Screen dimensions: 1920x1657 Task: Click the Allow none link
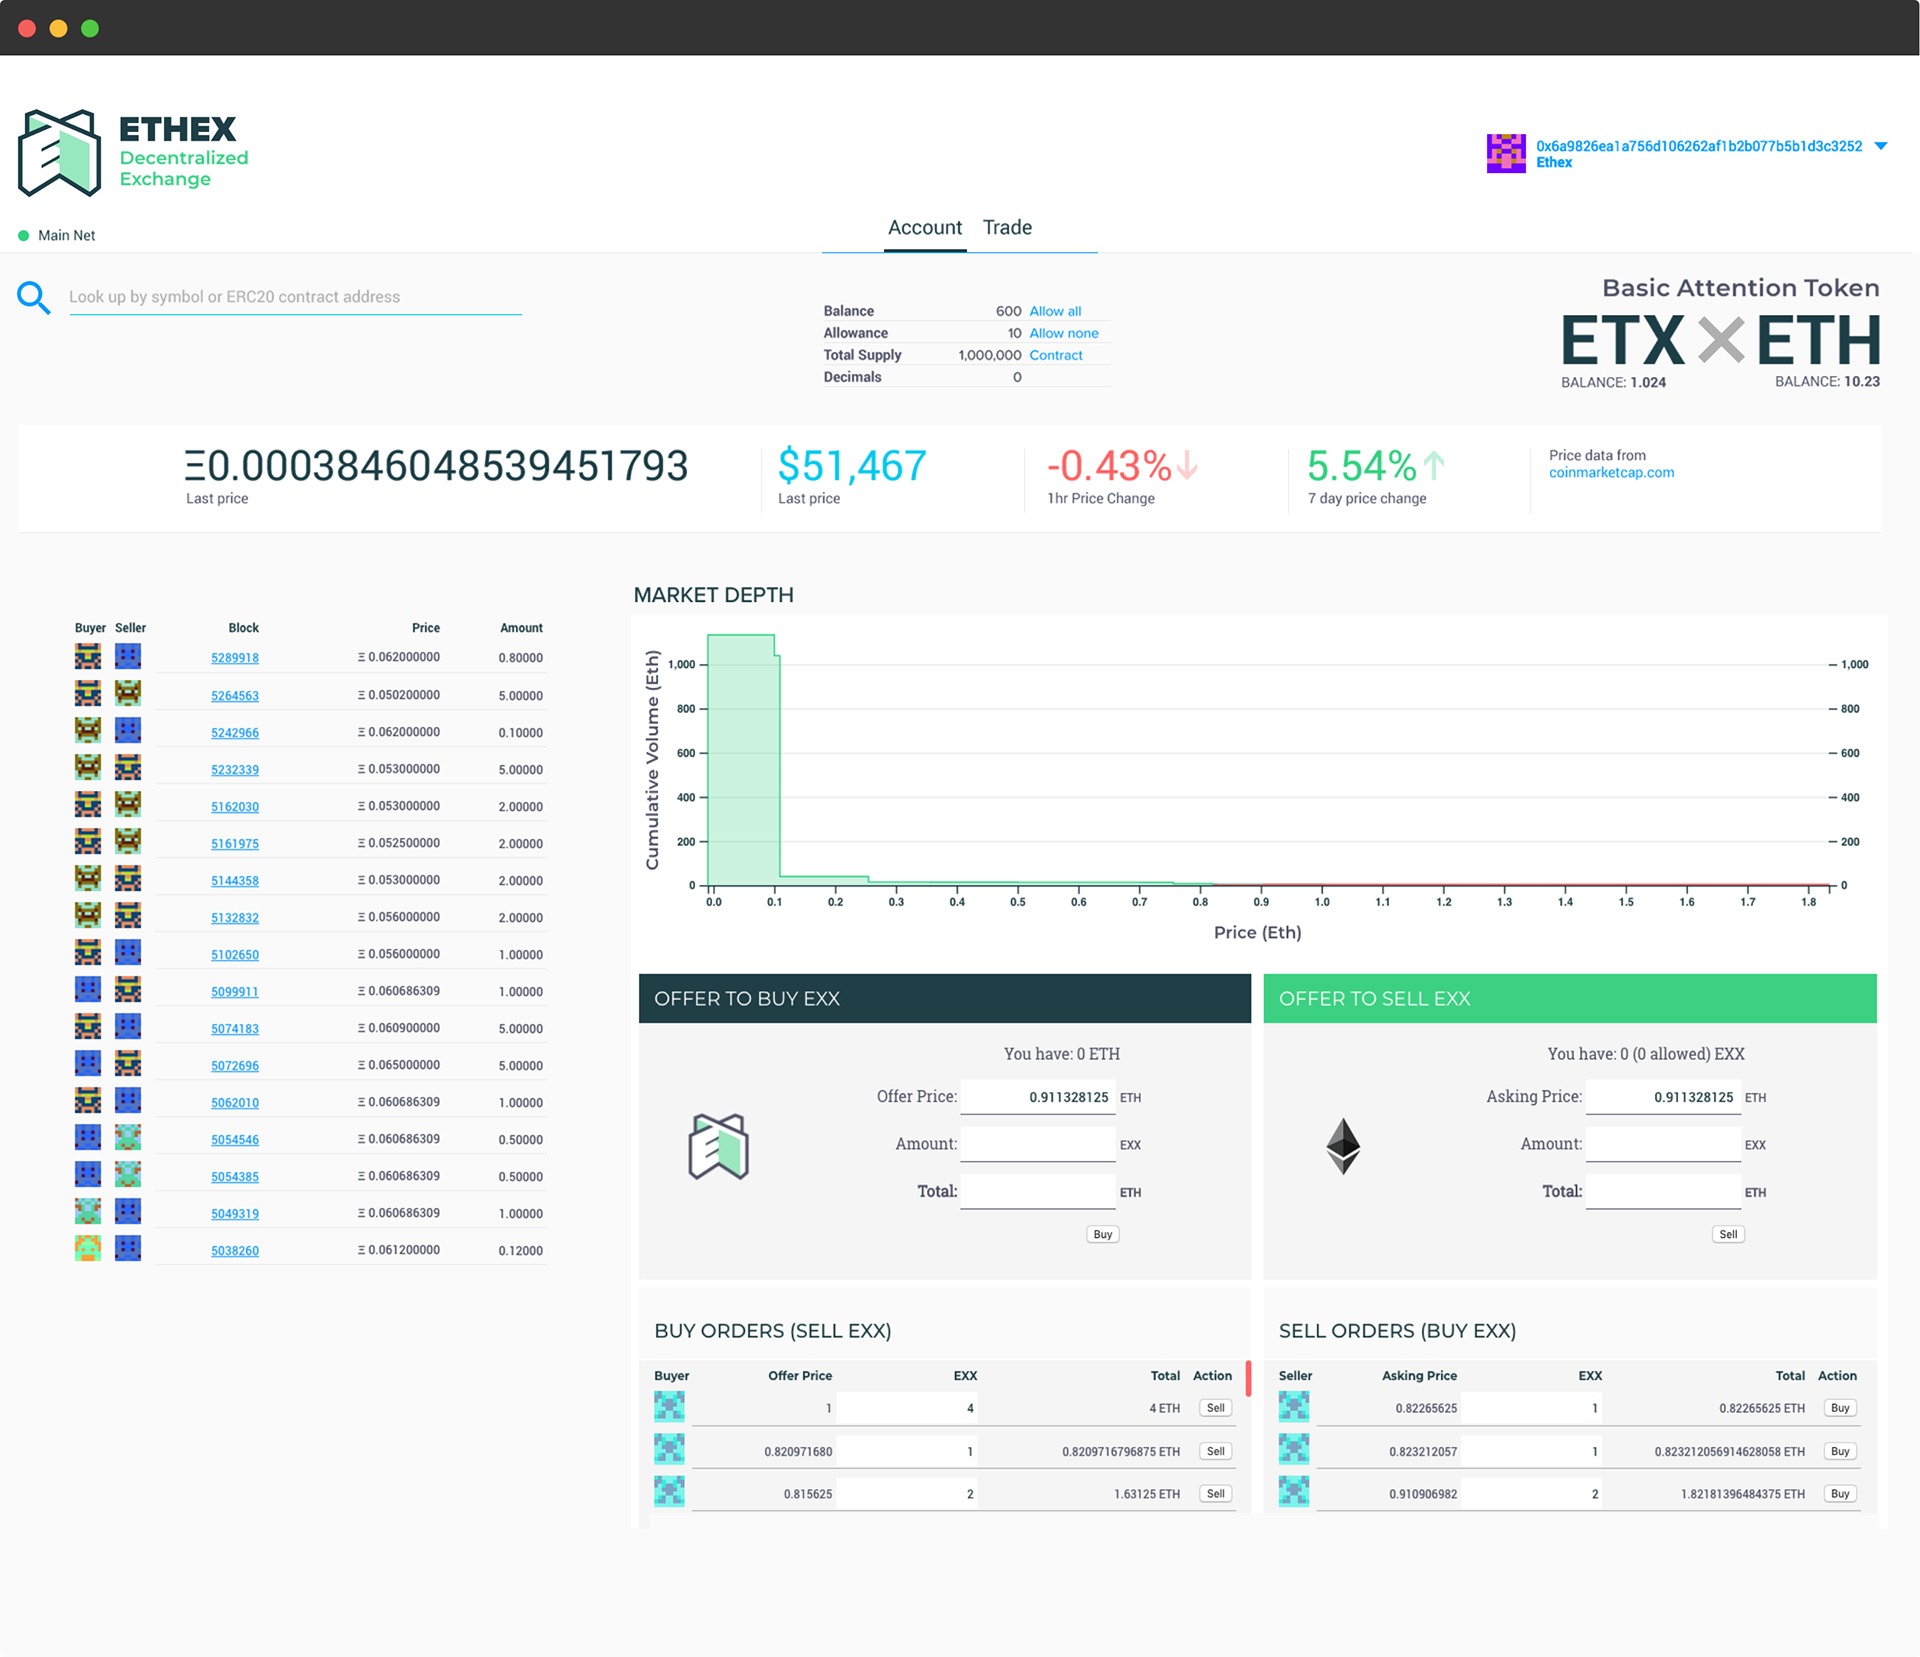click(1063, 333)
